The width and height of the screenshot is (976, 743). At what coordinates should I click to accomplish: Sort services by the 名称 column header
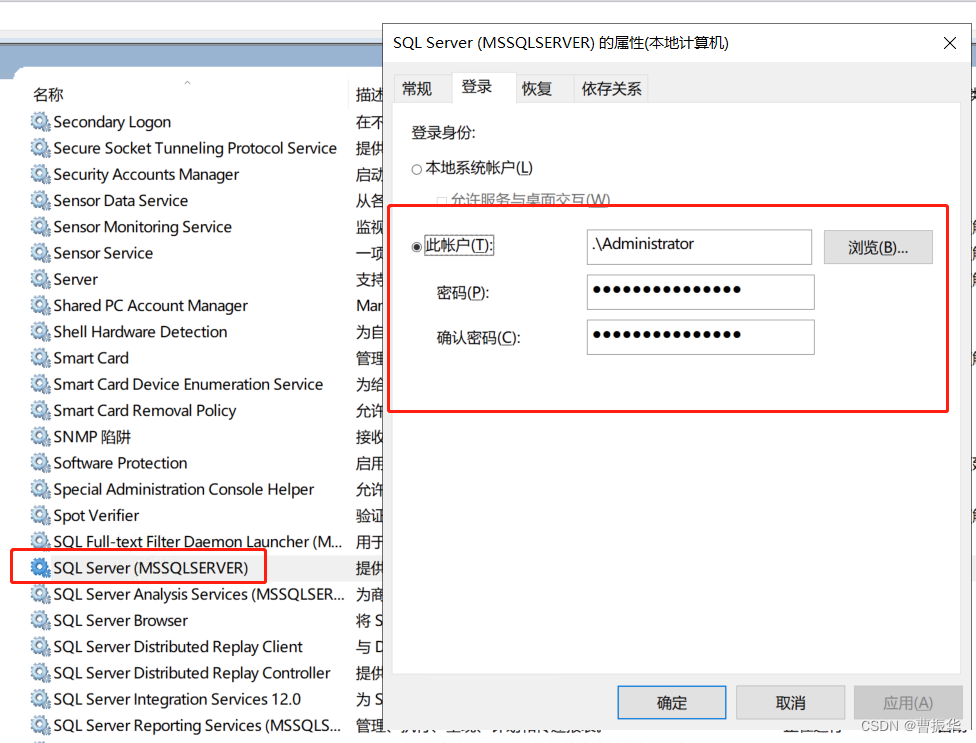[48, 95]
